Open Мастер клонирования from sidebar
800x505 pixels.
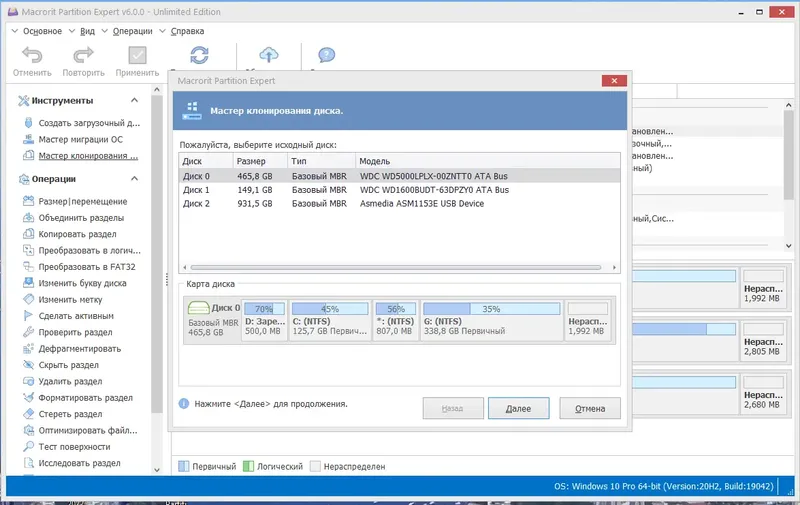[x=88, y=156]
